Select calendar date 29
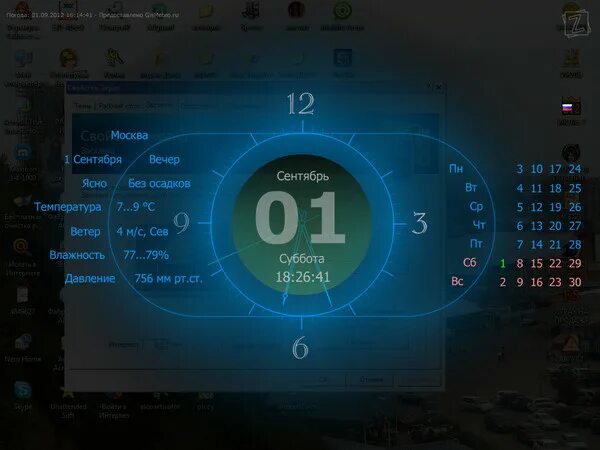600x450 pixels. tap(575, 263)
